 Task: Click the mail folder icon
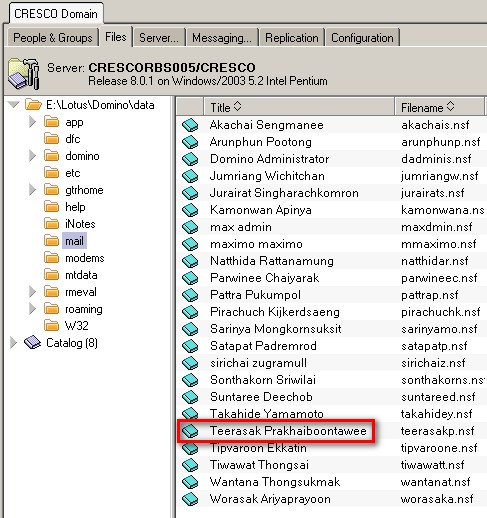tap(52, 241)
